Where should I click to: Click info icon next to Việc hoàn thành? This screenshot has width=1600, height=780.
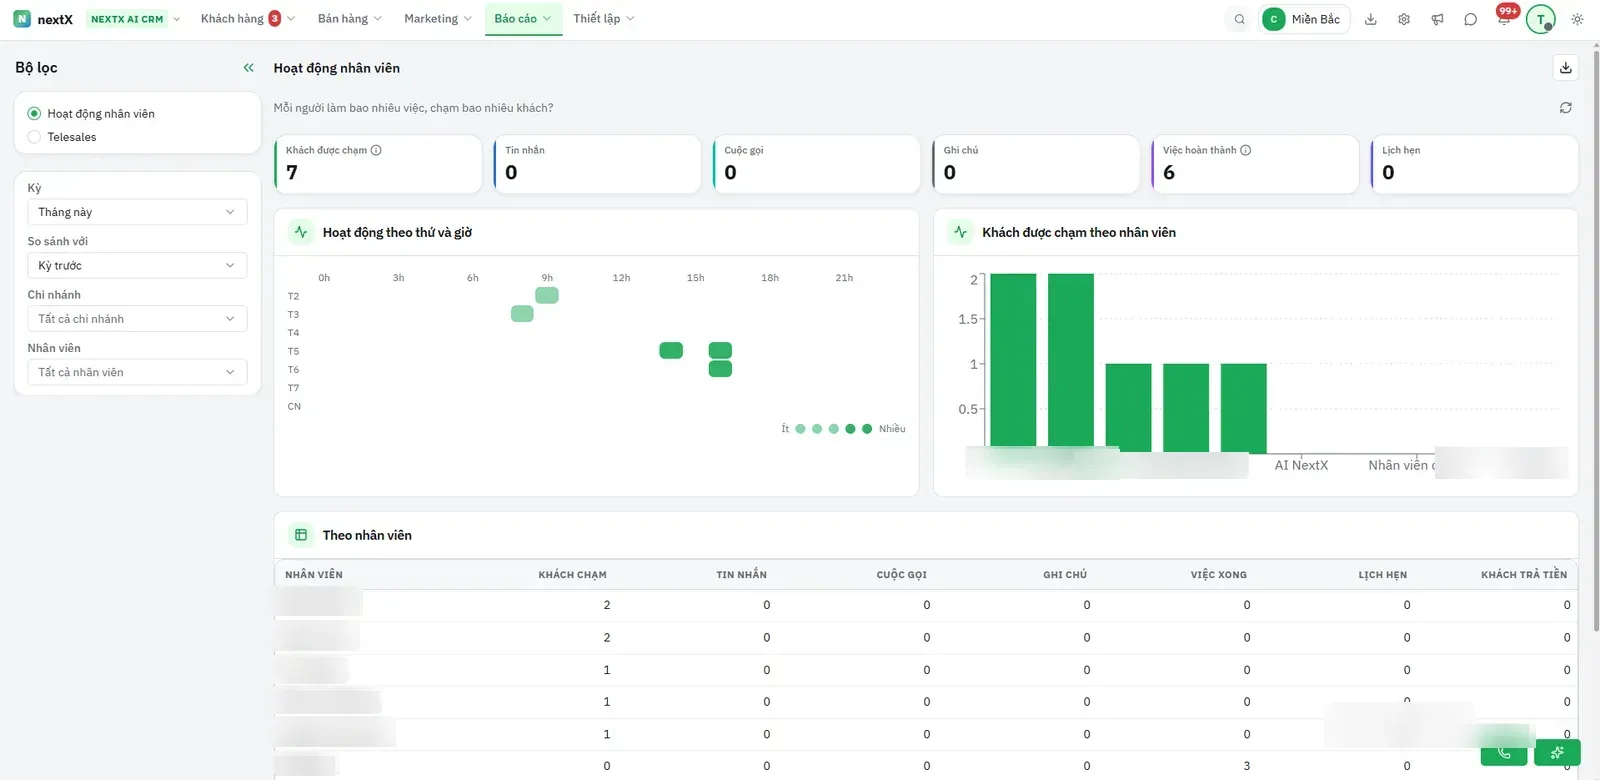[1246, 150]
